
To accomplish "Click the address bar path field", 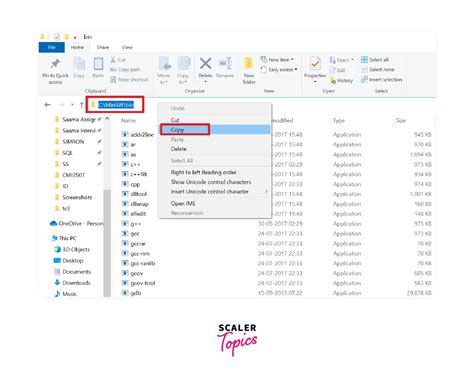I will pyautogui.click(x=115, y=105).
